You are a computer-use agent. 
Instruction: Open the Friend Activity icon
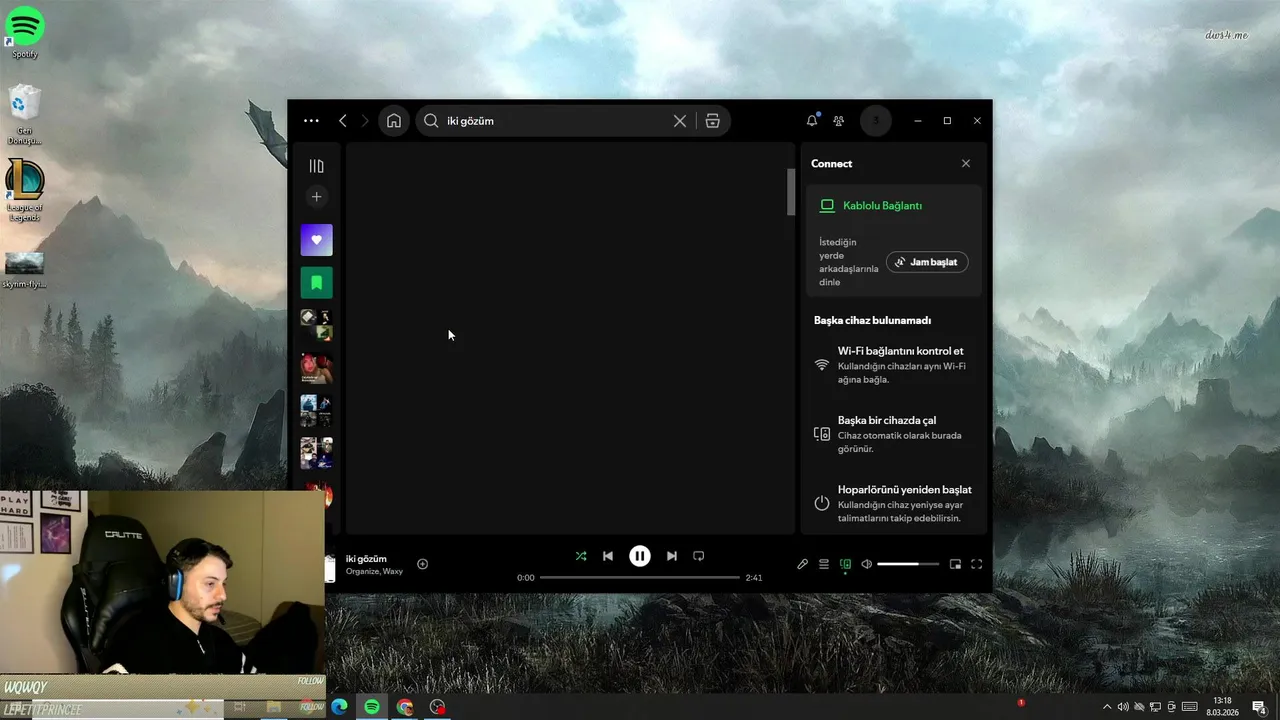tap(839, 121)
